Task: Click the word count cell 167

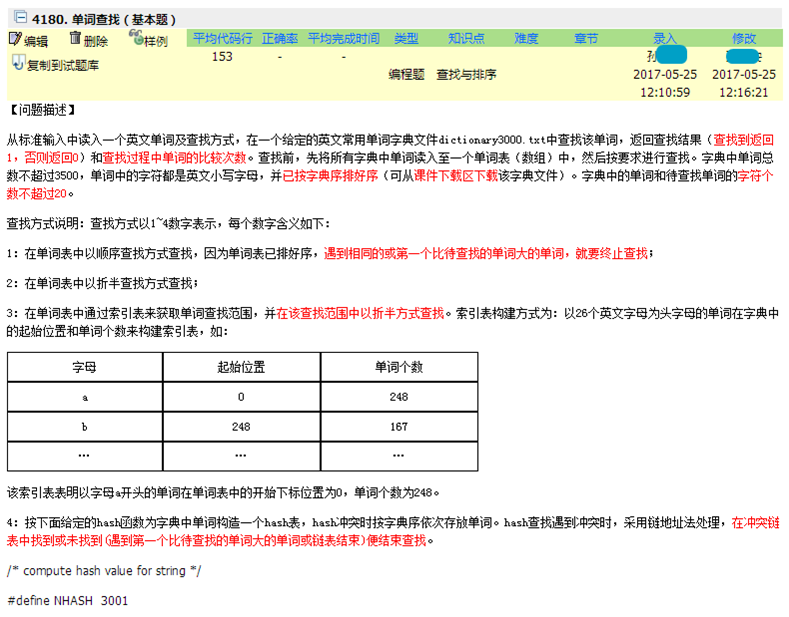Action: pos(399,427)
